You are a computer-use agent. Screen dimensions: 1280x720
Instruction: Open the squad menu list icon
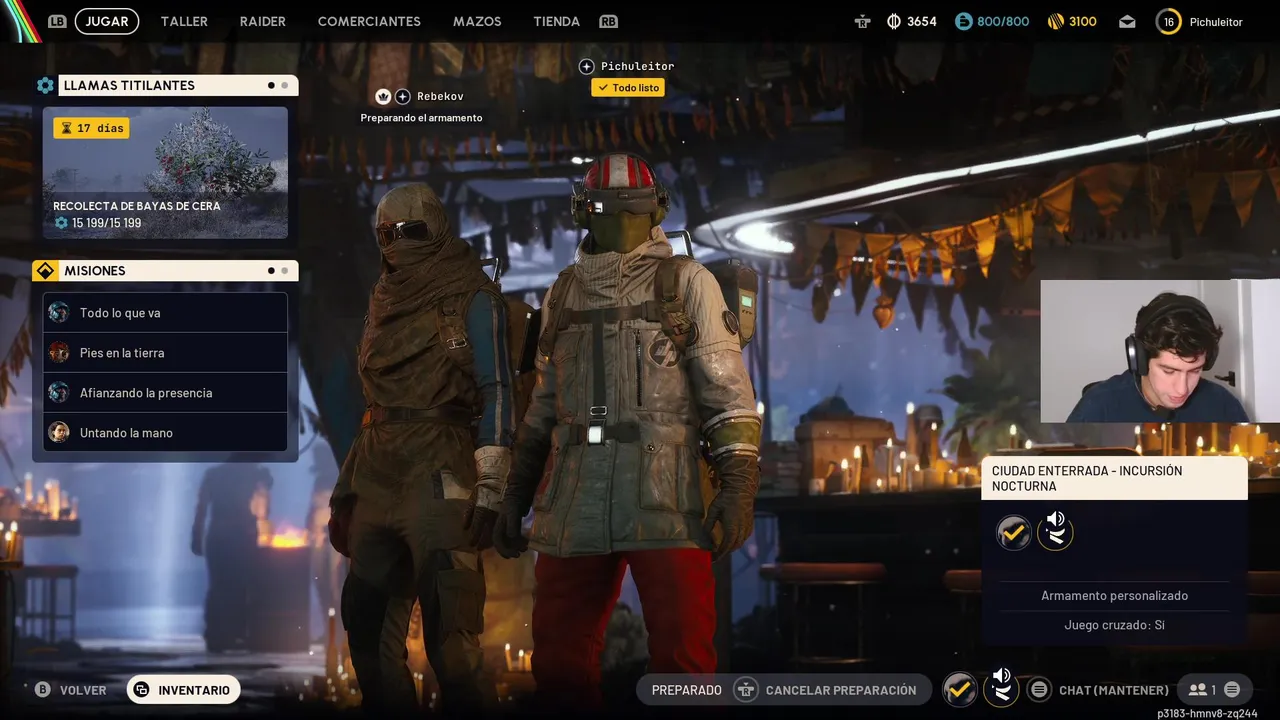tap(1232, 690)
